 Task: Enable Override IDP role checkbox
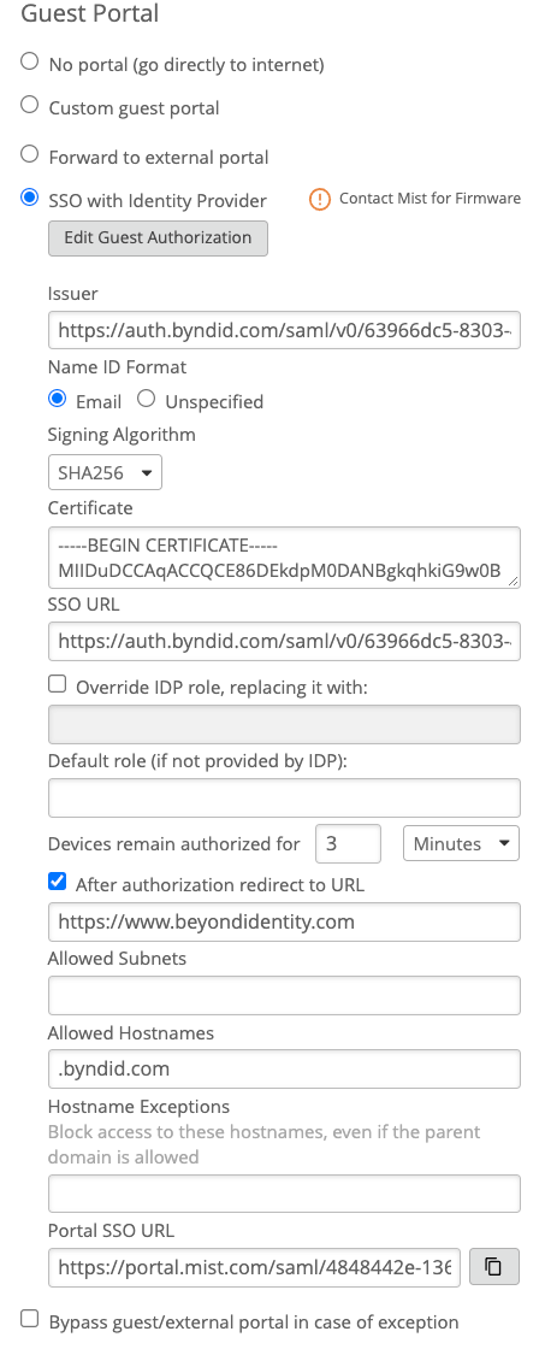[57, 685]
